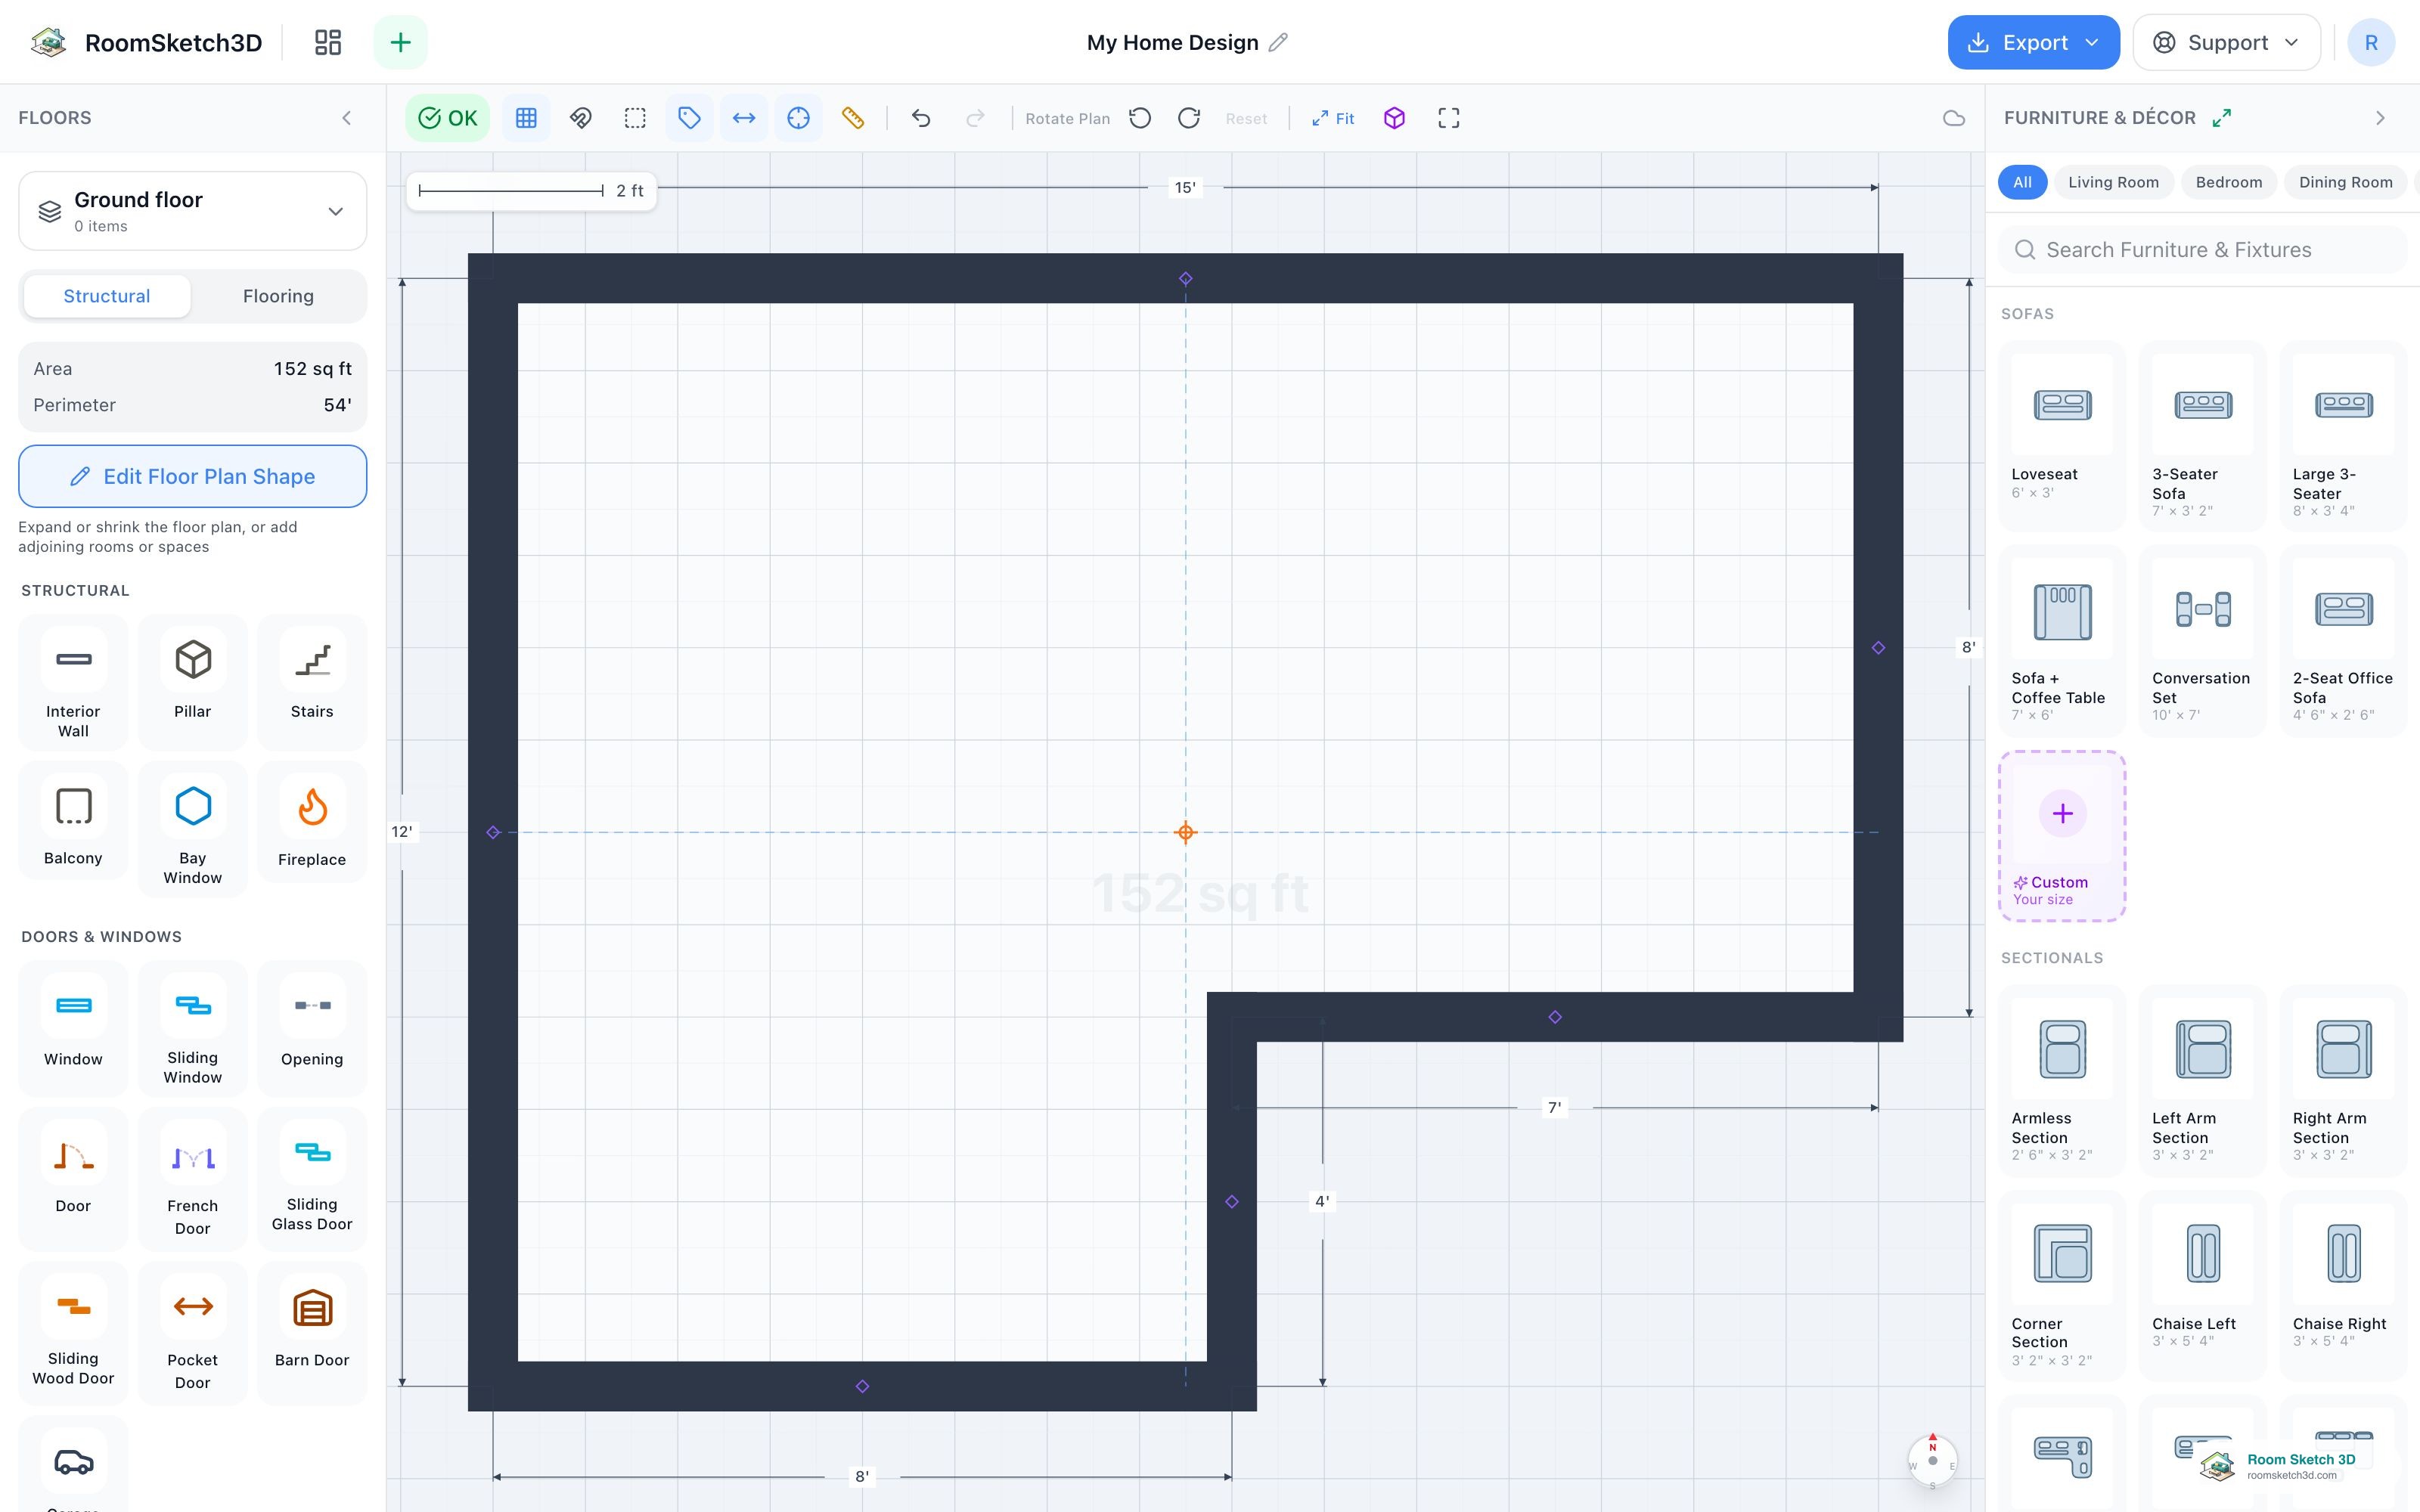
Task: Open the Support dropdown menu
Action: 2226,42
